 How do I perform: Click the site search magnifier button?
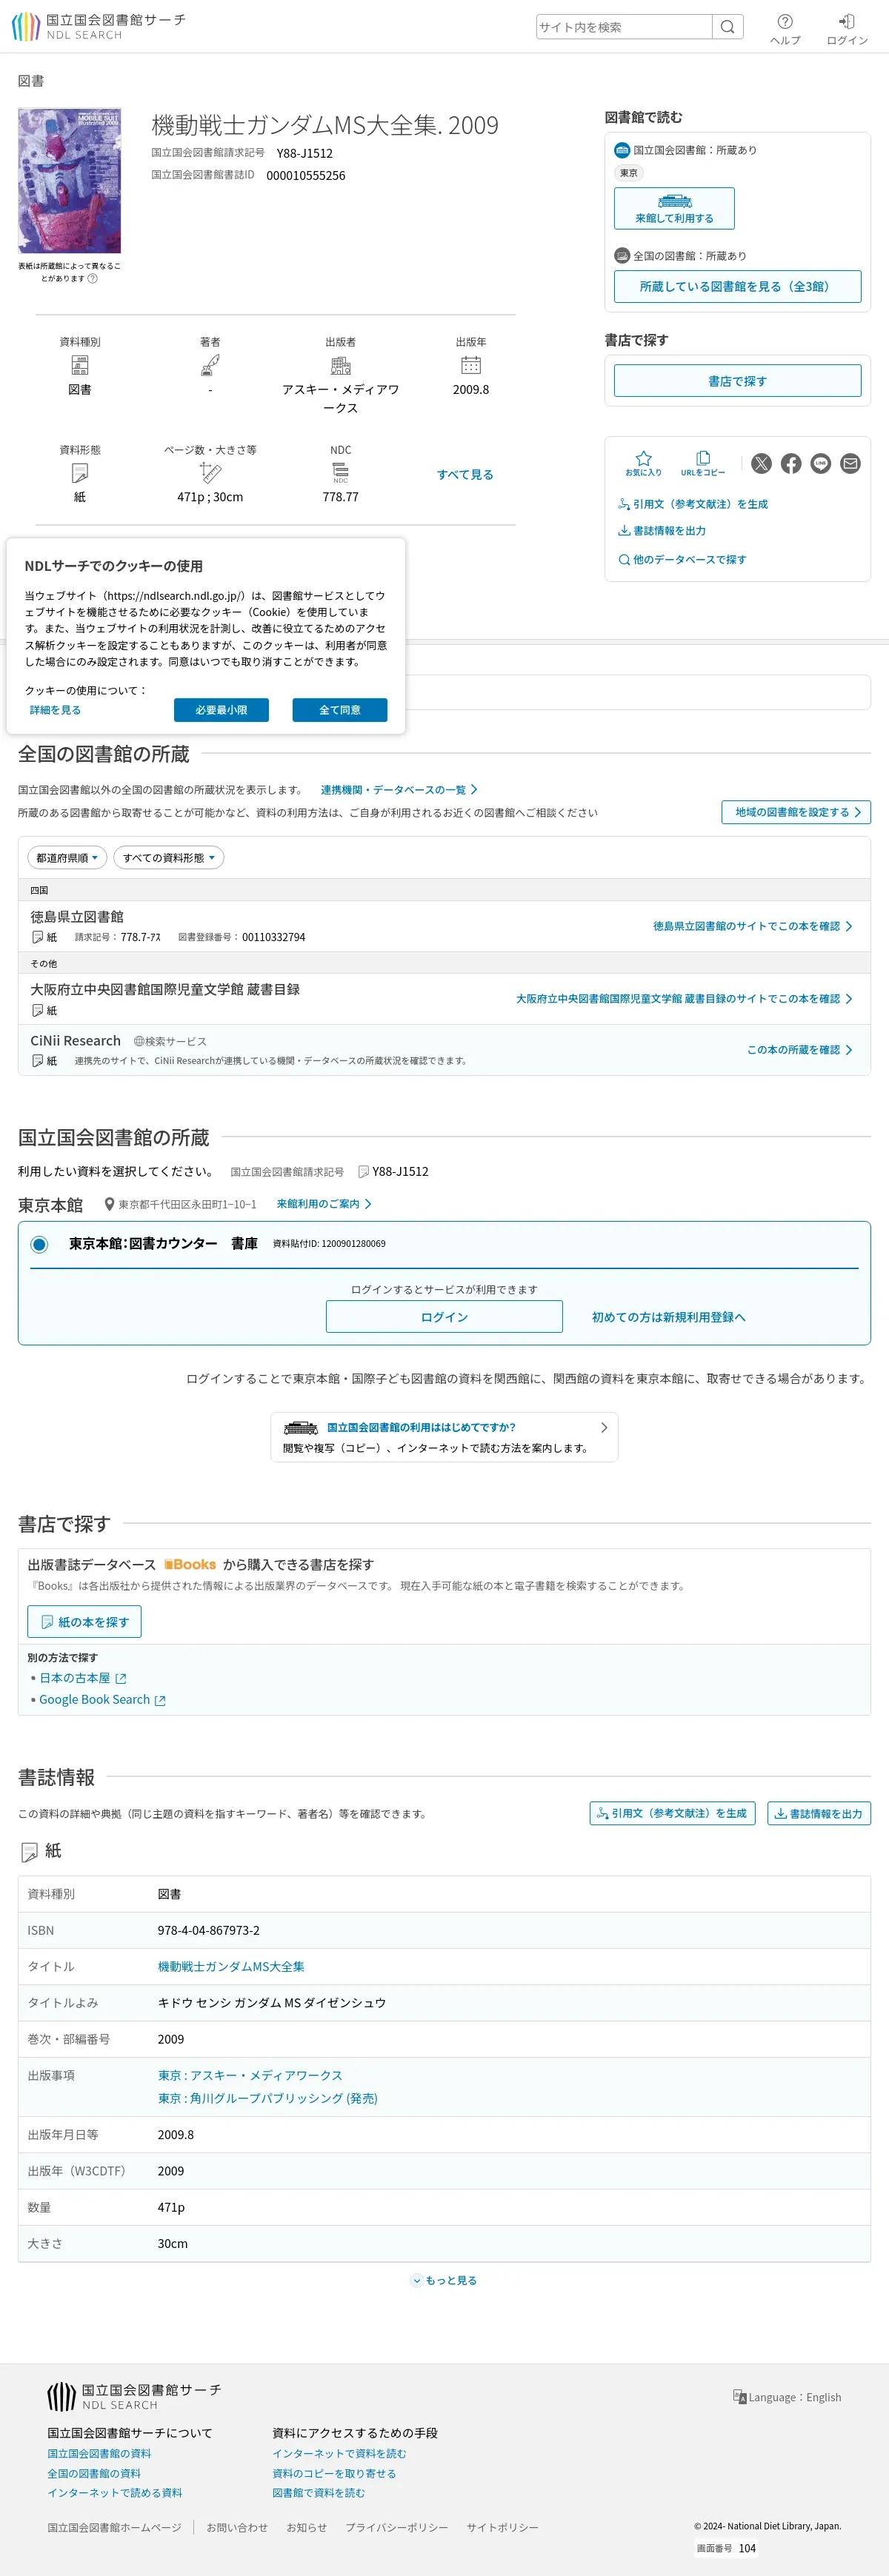tap(728, 27)
